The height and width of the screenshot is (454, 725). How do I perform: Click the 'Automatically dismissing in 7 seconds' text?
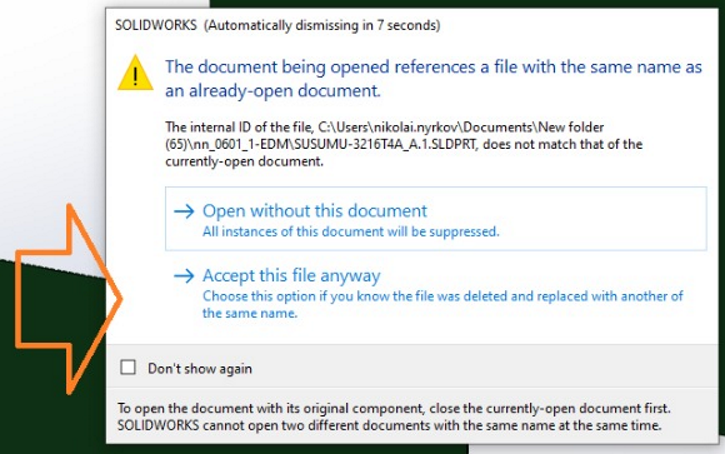point(321,24)
